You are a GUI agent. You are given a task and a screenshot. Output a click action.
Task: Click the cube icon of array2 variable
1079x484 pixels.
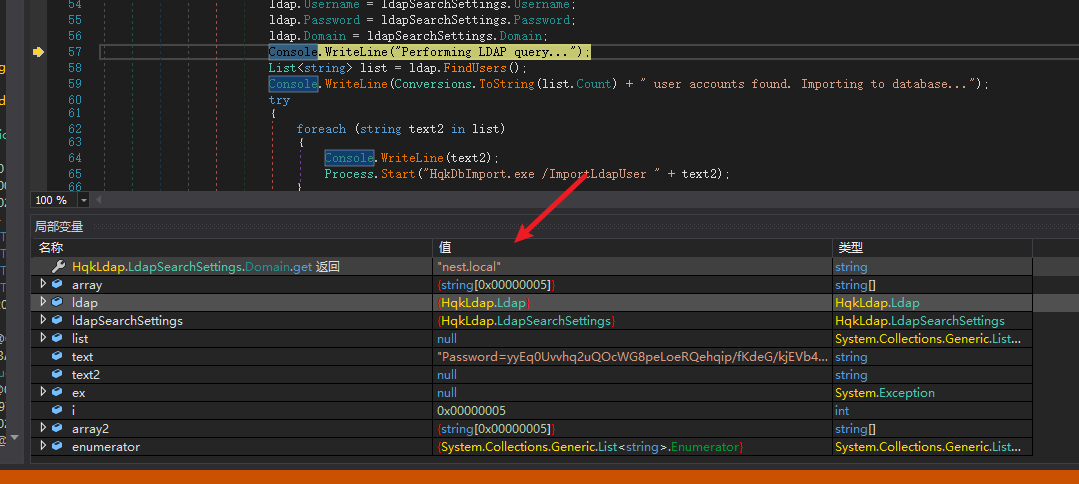tap(58, 428)
